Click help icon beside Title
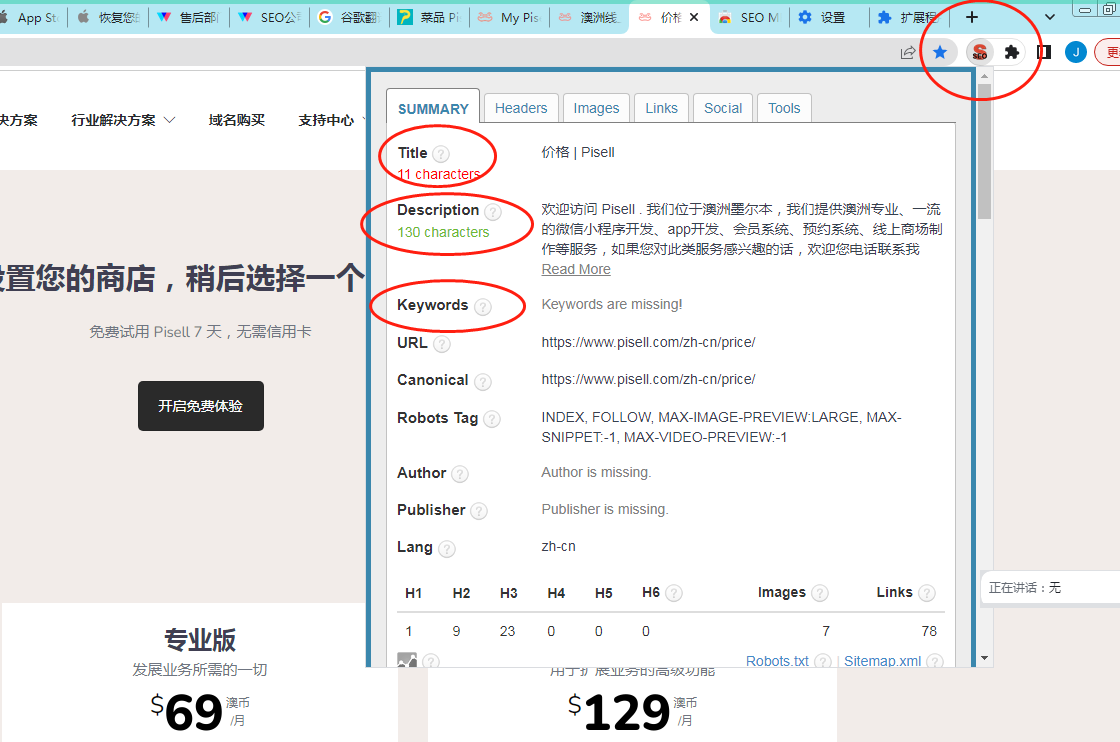1120x742 pixels. point(441,154)
